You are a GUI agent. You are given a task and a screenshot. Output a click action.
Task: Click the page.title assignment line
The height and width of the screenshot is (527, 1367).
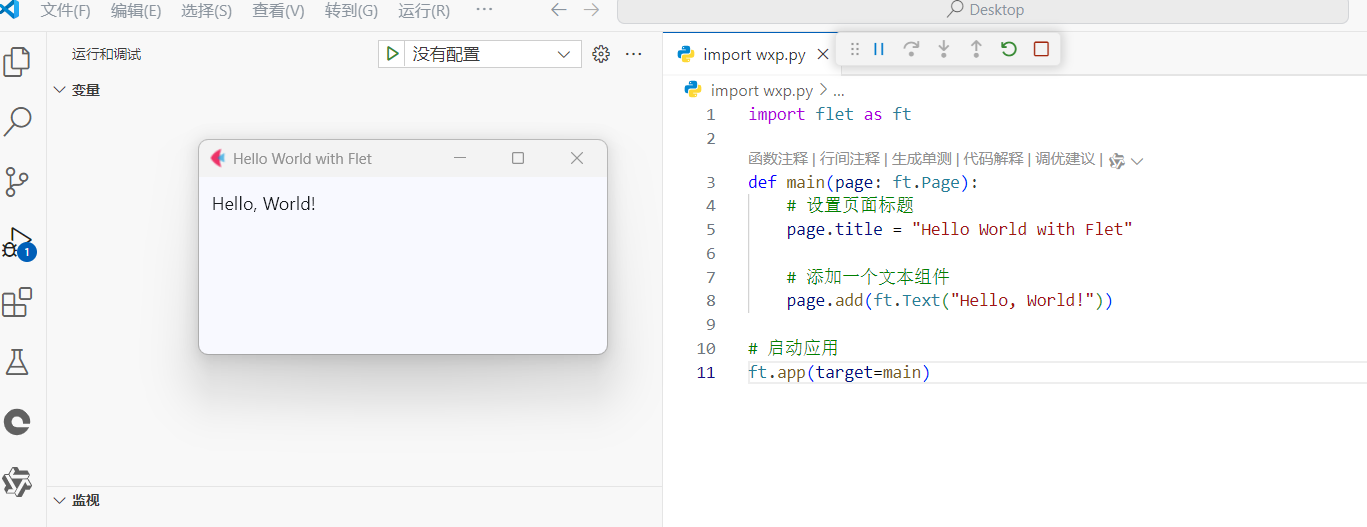coord(959,229)
